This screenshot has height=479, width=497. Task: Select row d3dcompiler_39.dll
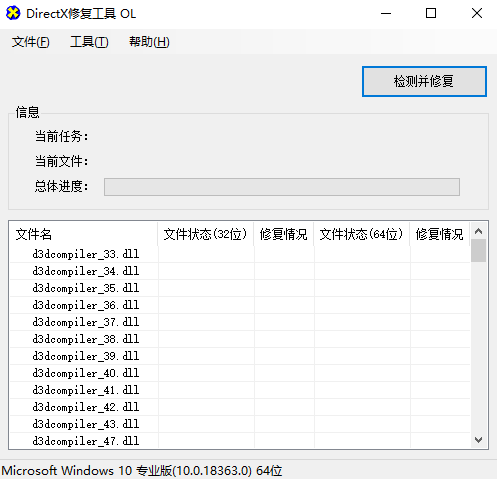[240, 356]
